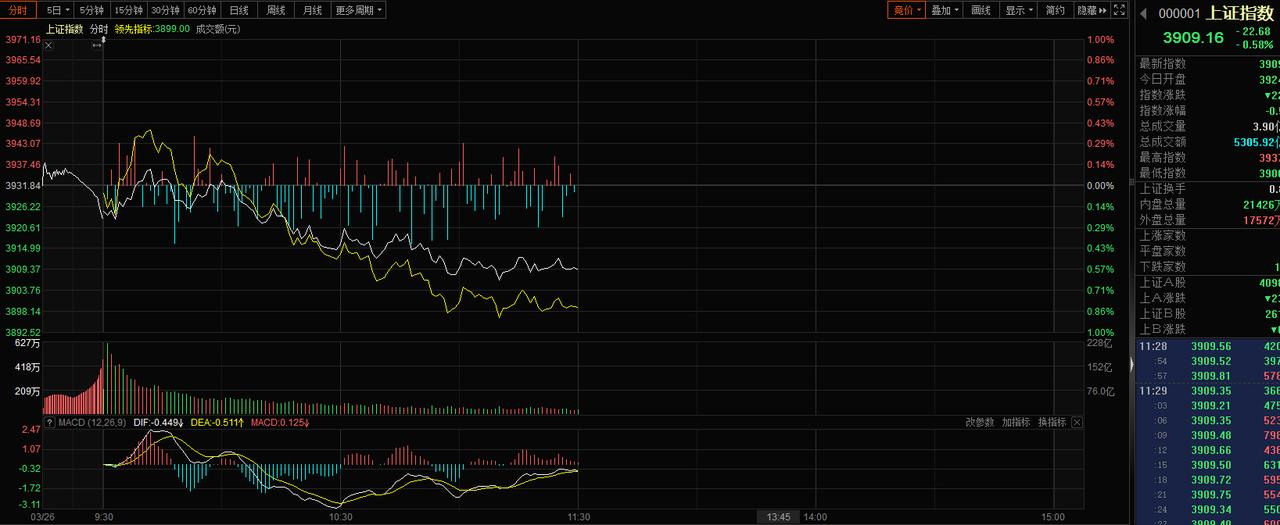Show the 月线 monthly chart

[313, 10]
